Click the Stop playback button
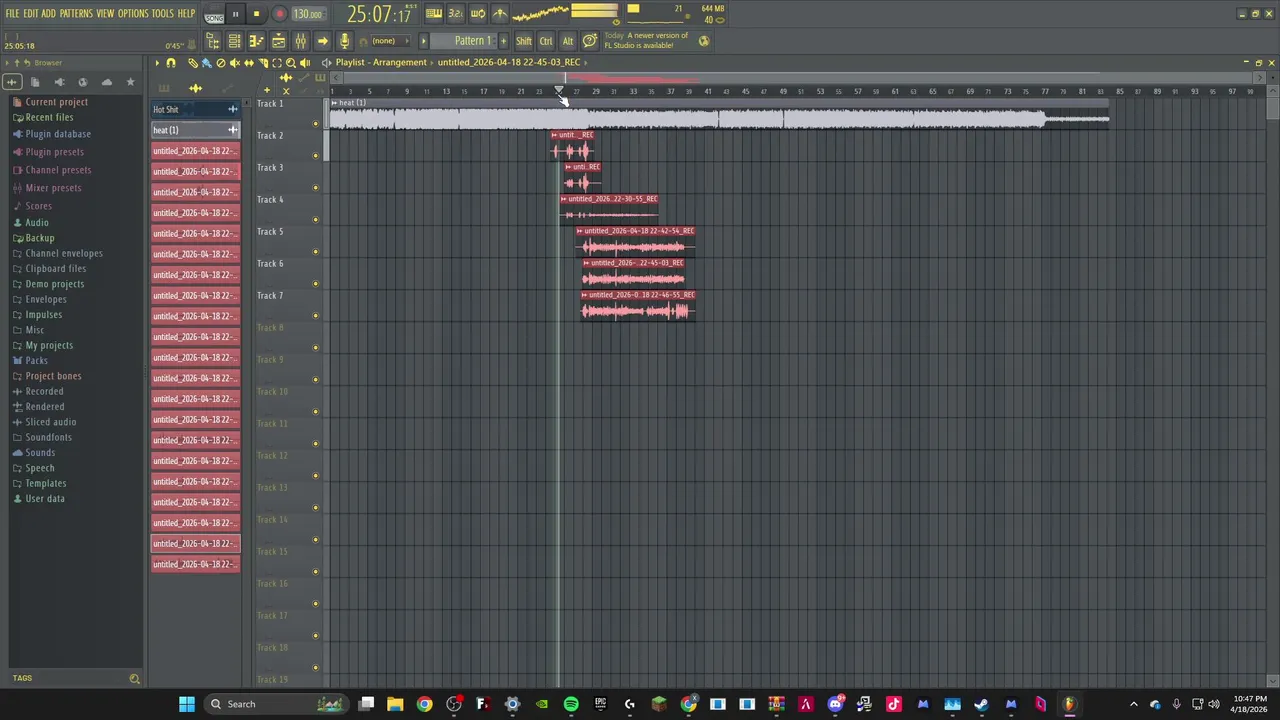This screenshot has height=720, width=1280. [x=256, y=15]
